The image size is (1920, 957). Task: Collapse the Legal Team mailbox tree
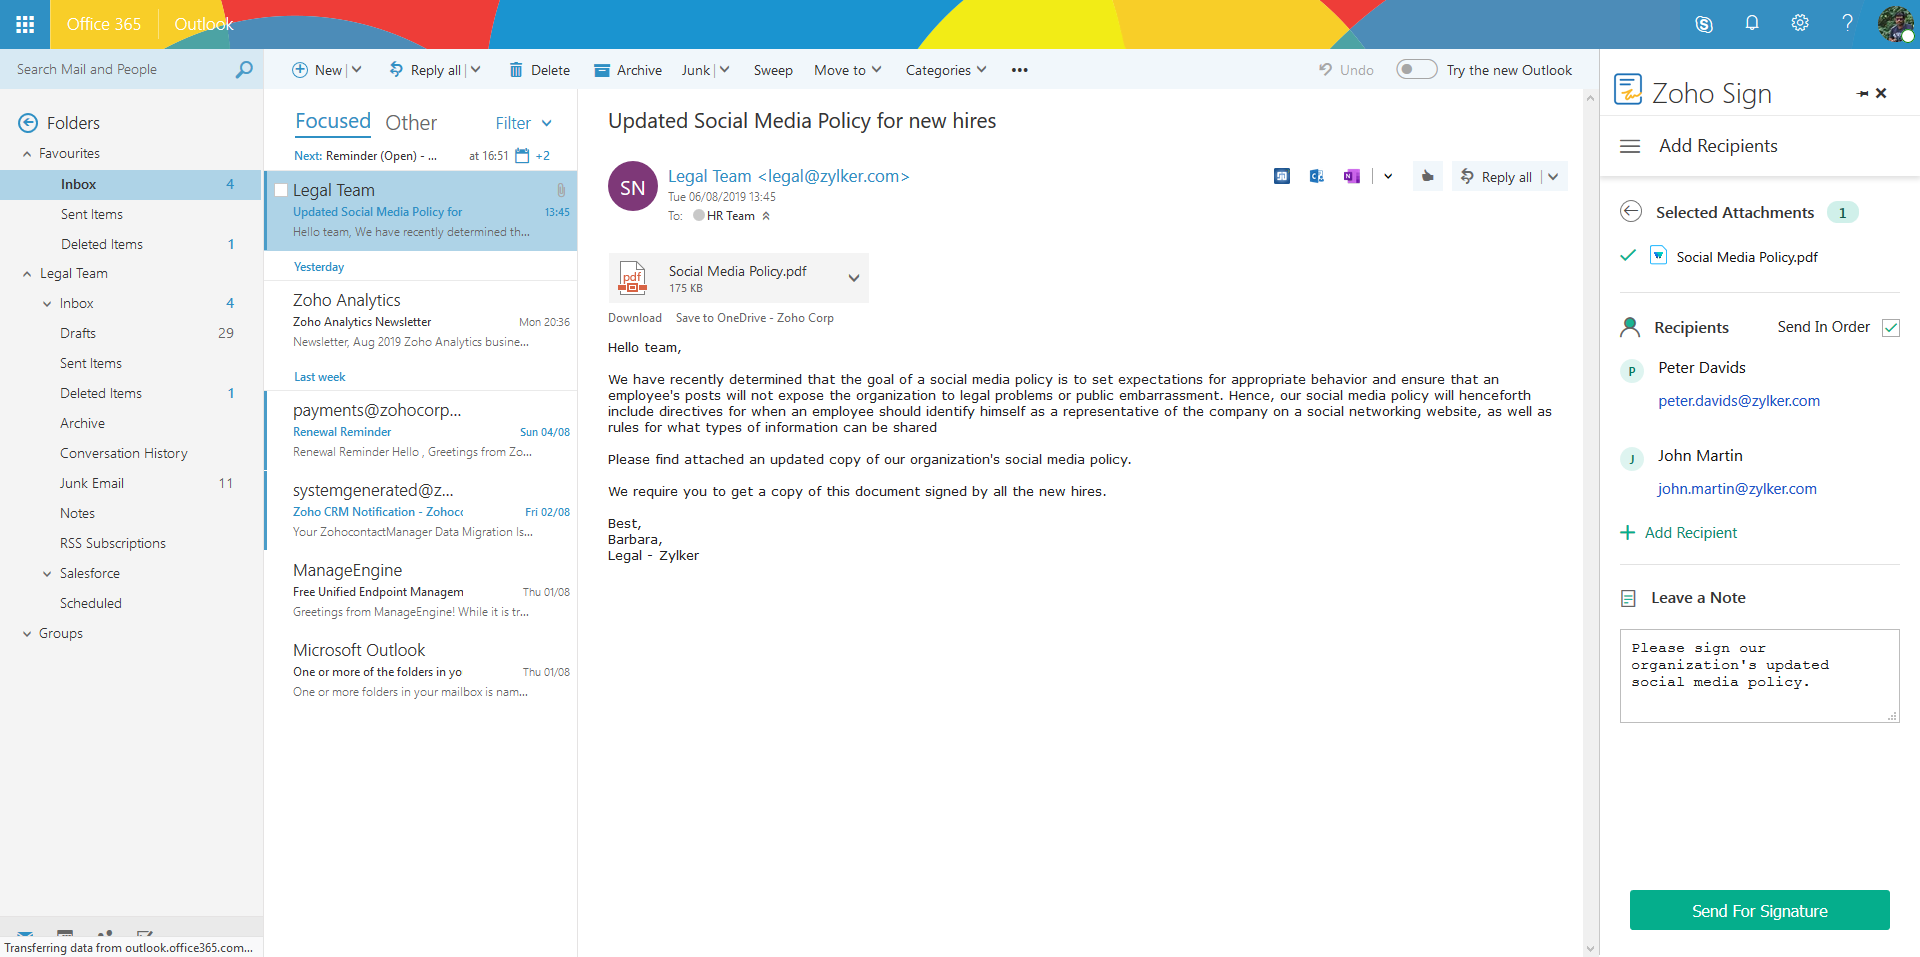(27, 274)
